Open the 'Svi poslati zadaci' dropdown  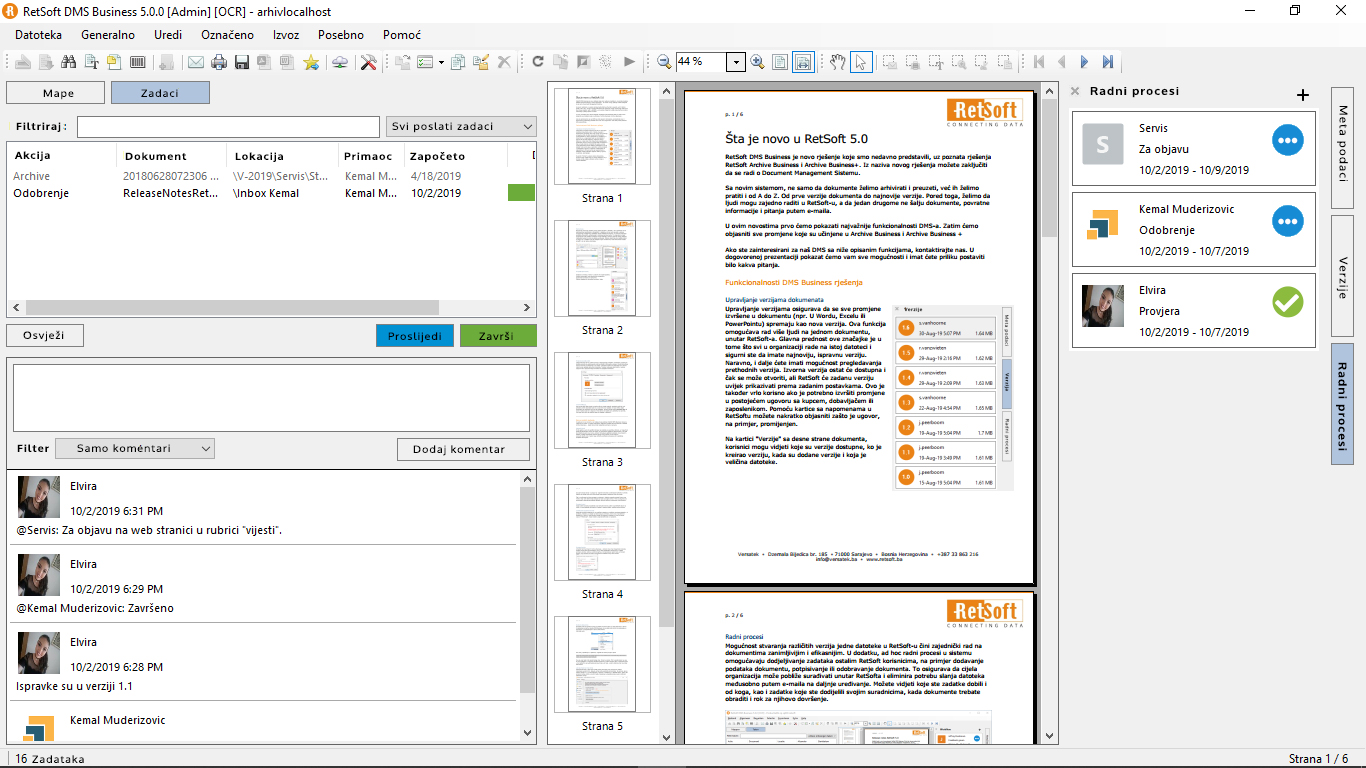click(x=461, y=127)
